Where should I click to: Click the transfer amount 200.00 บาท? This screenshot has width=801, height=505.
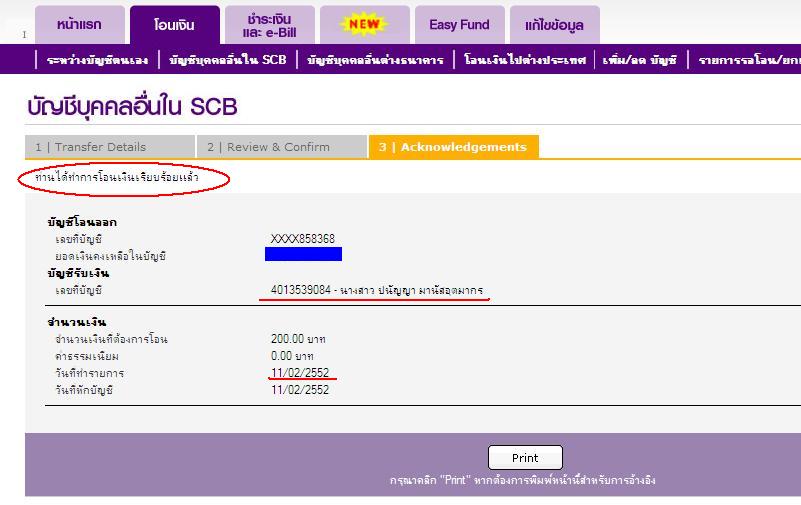(x=298, y=339)
